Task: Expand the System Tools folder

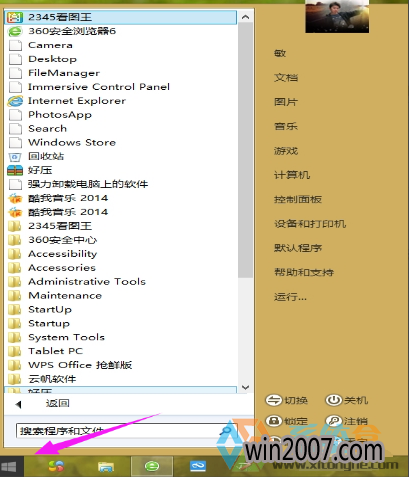Action: coord(67,337)
